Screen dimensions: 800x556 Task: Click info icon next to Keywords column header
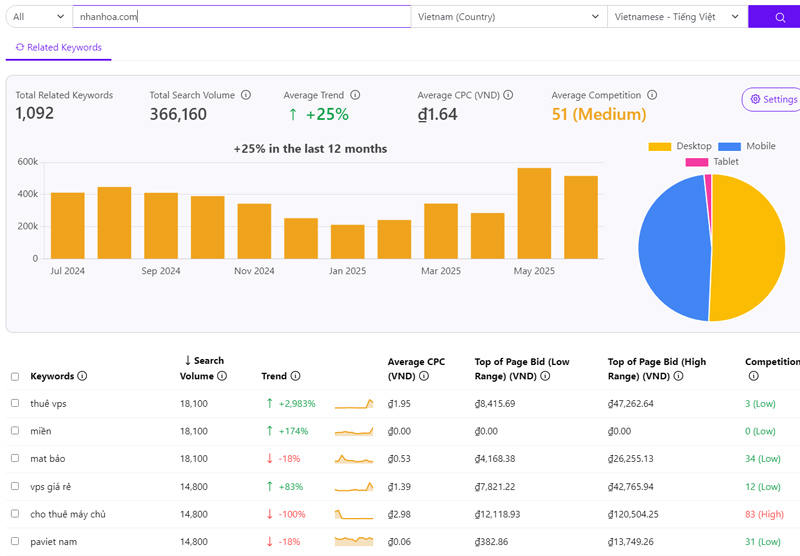click(82, 376)
